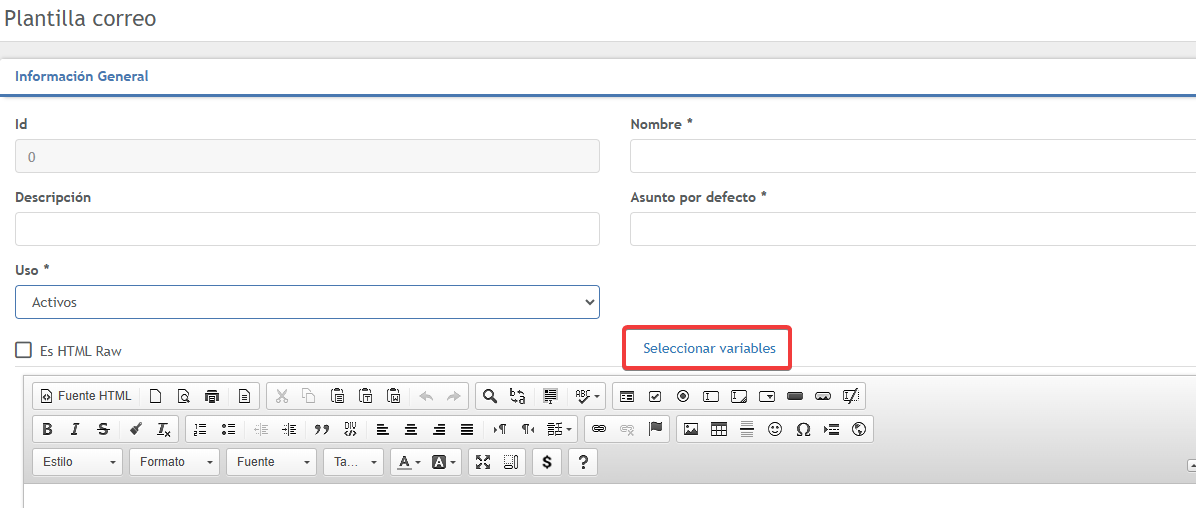The image size is (1196, 508).
Task: Click the Seleccionar variables link
Action: [x=709, y=349]
